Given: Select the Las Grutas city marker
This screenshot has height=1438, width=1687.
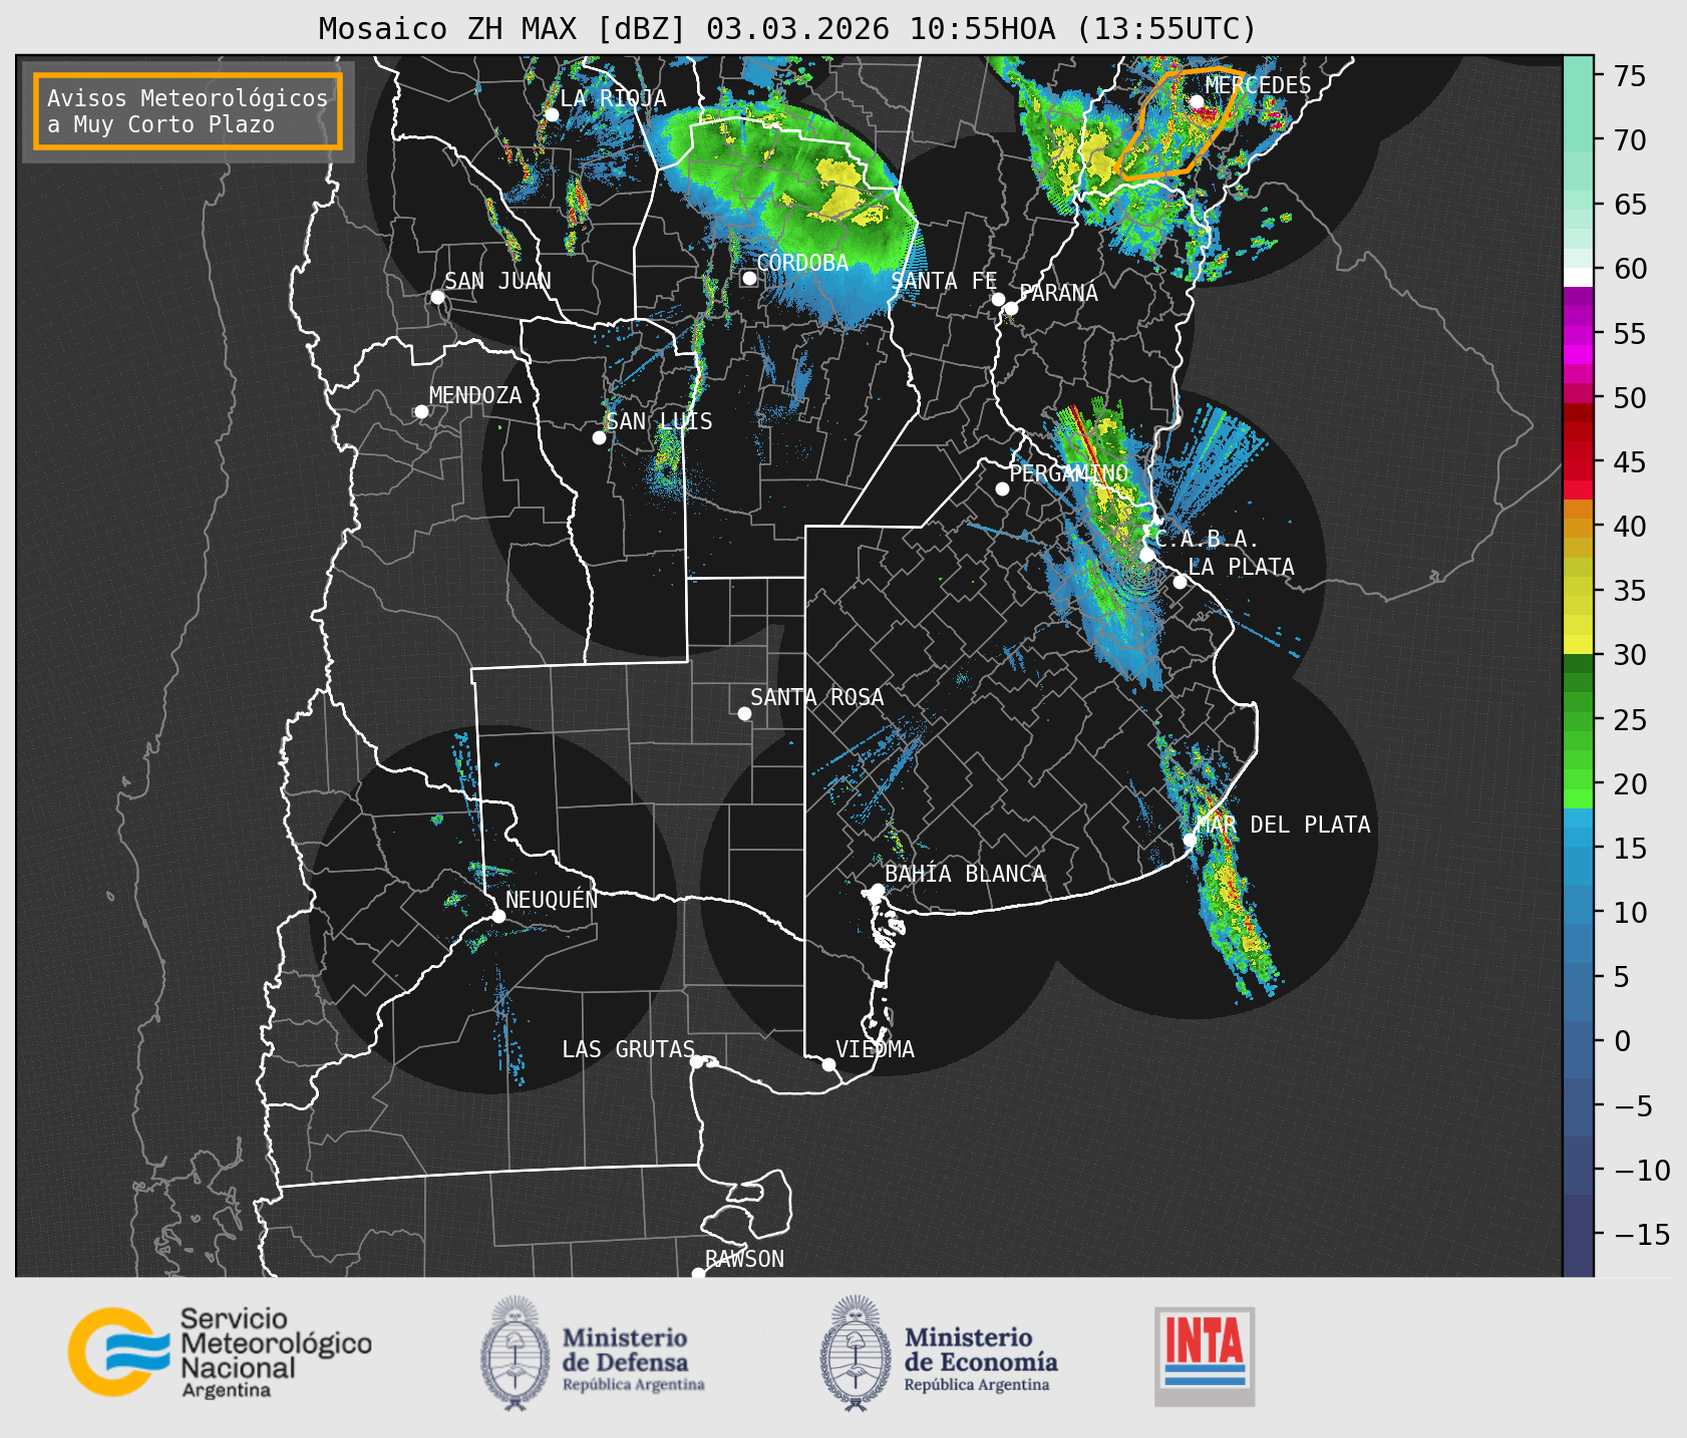Looking at the screenshot, I should pos(697,1061).
